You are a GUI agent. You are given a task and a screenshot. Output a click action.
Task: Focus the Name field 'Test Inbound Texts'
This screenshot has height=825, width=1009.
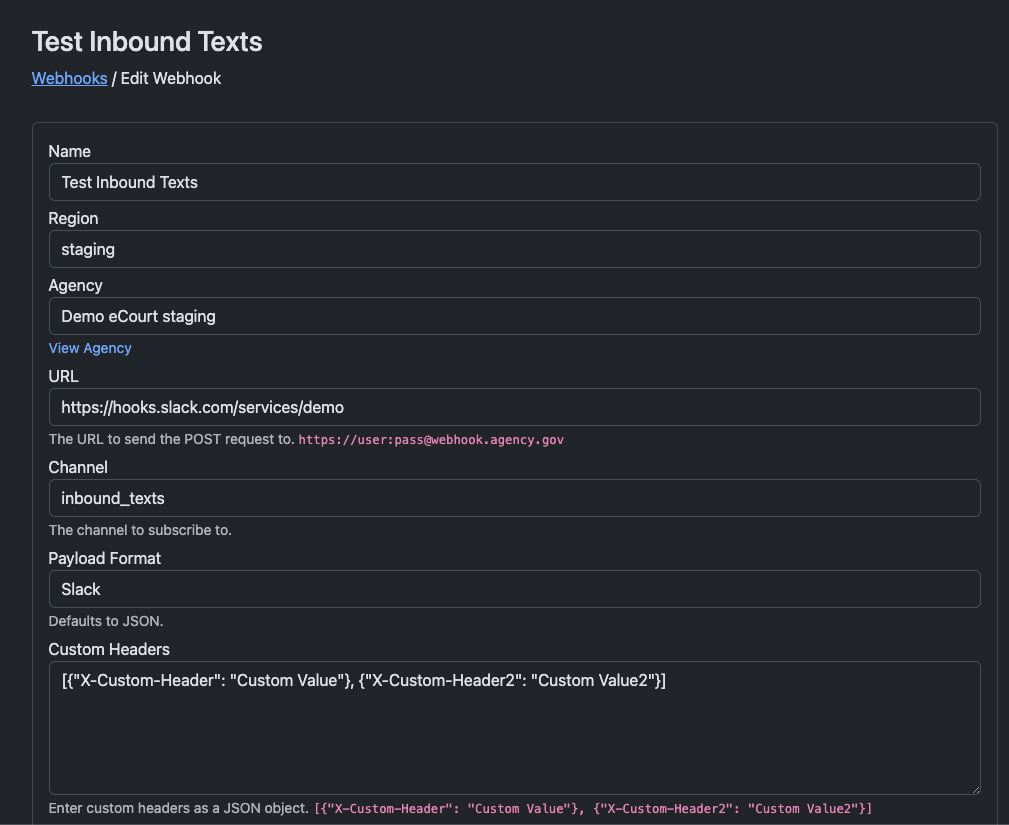515,182
